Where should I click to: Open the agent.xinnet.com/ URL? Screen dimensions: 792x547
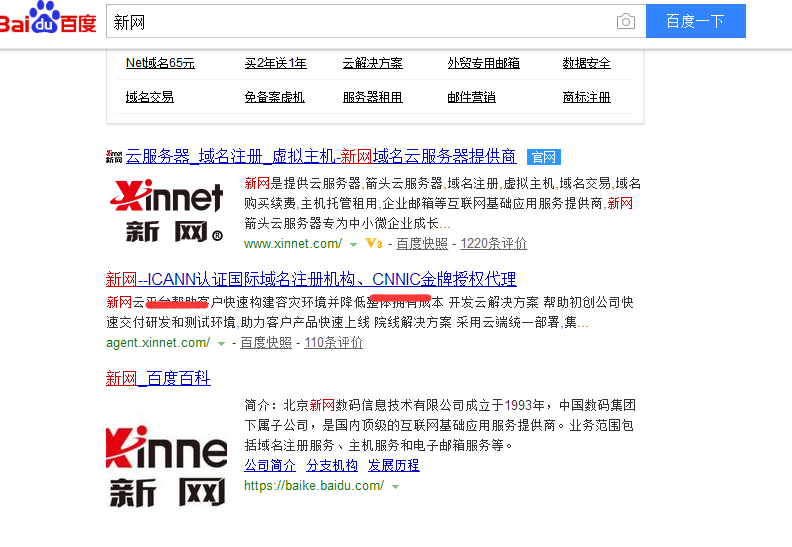(x=158, y=343)
